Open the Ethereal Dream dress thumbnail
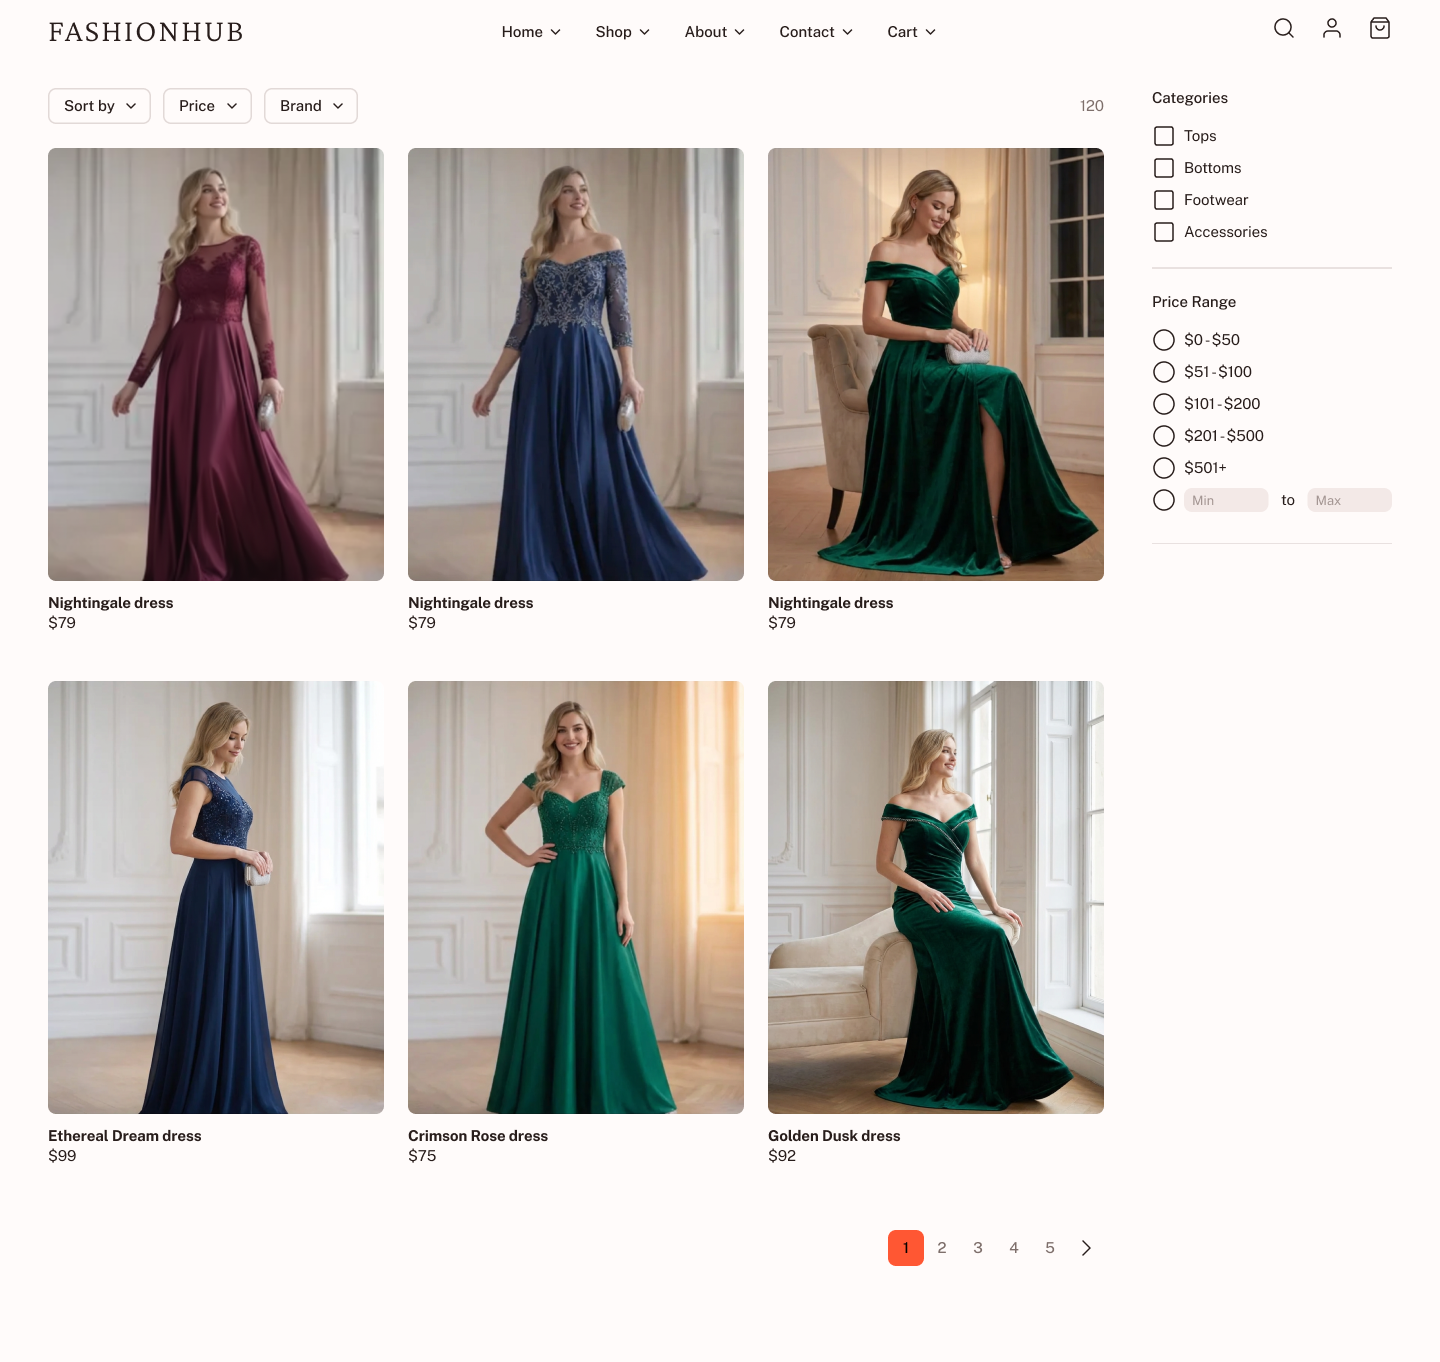 click(x=215, y=897)
